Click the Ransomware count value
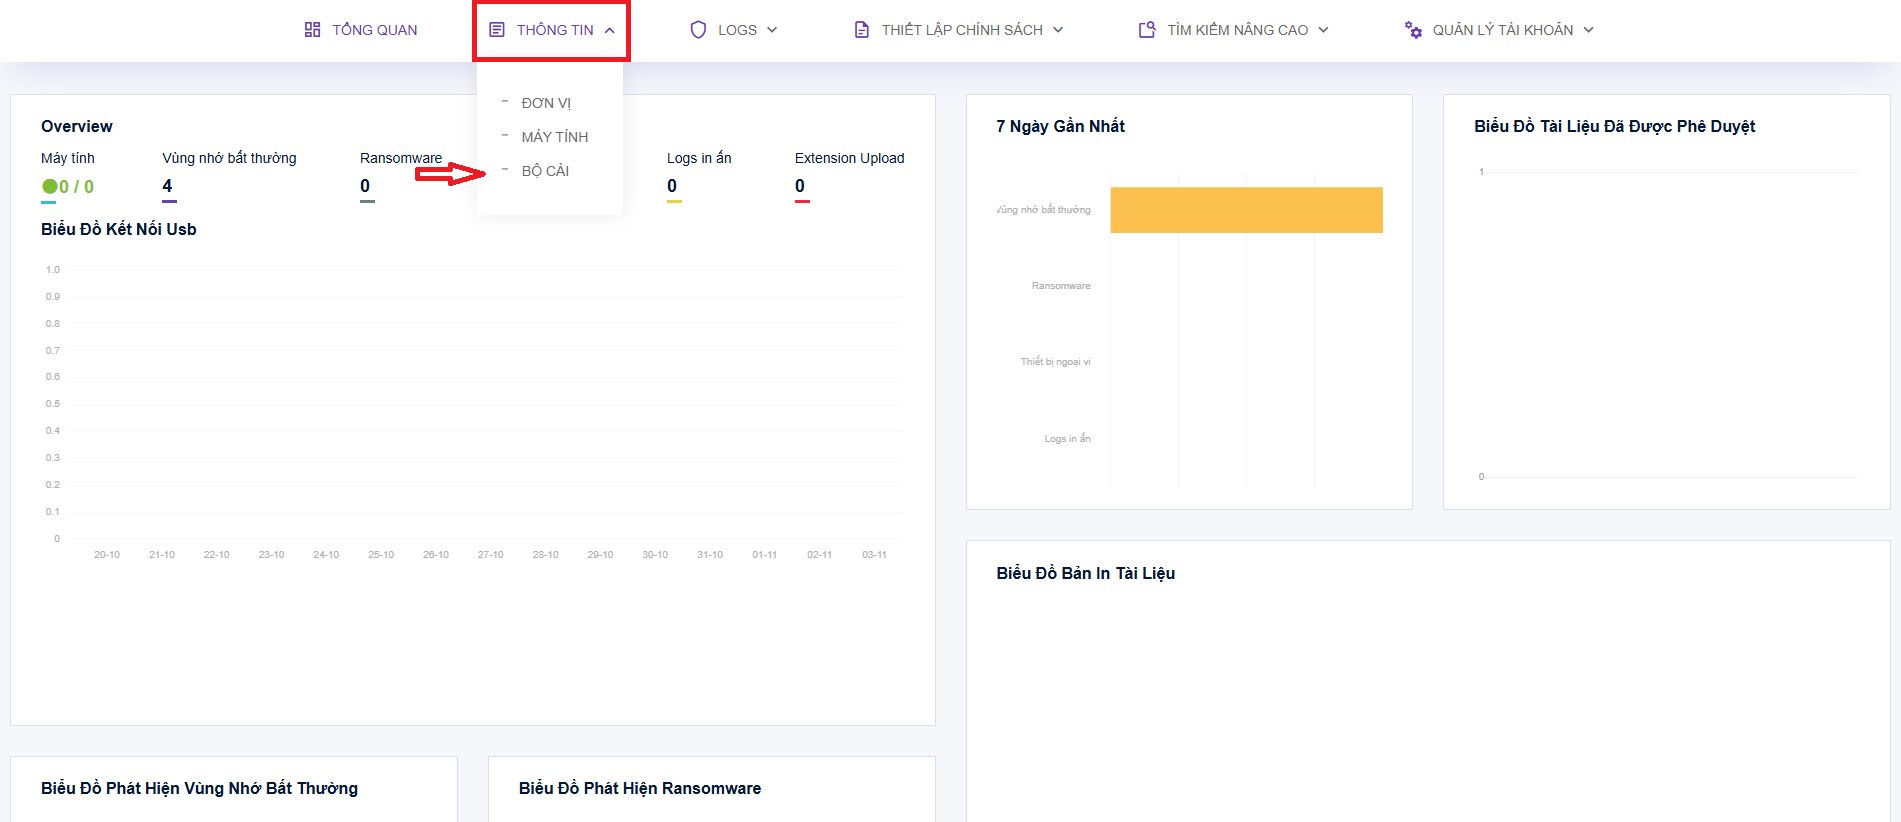 tap(365, 186)
